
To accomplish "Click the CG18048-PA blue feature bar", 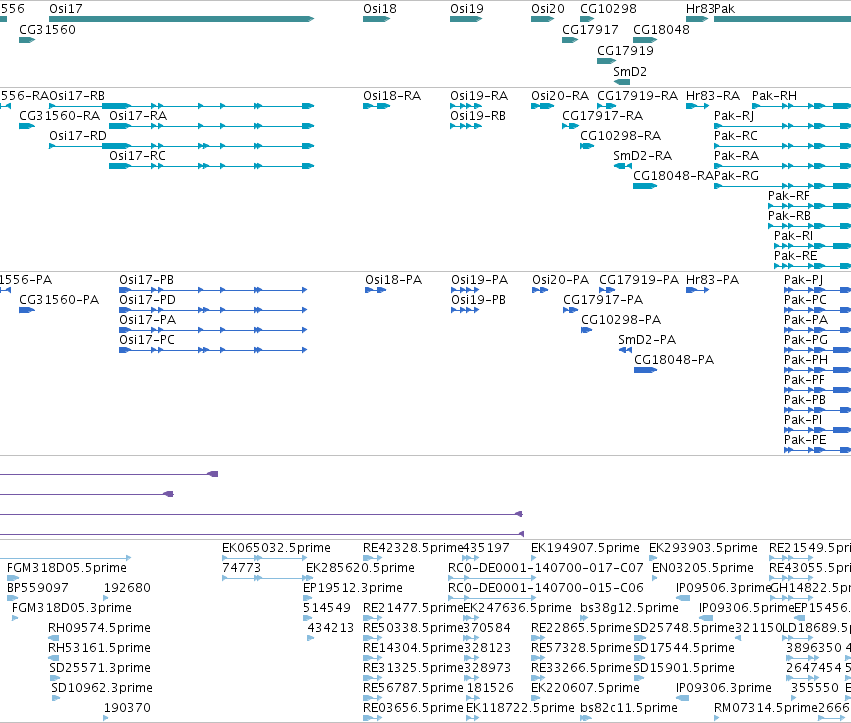I will pos(645,370).
